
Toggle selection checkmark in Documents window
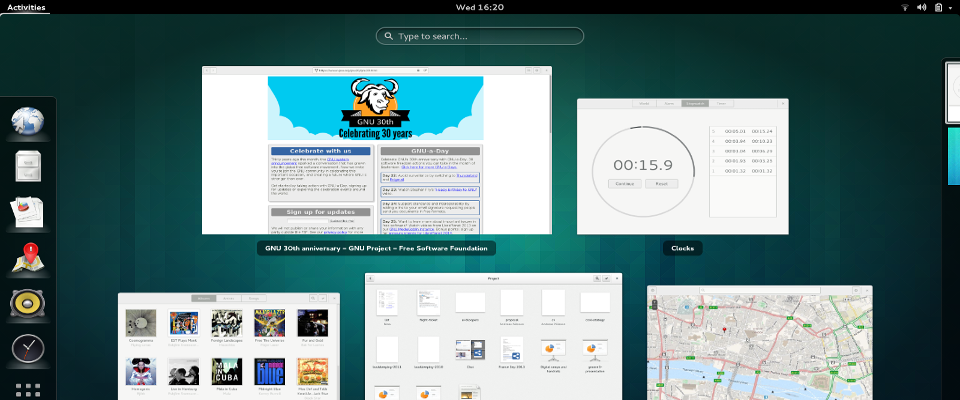(x=606, y=278)
